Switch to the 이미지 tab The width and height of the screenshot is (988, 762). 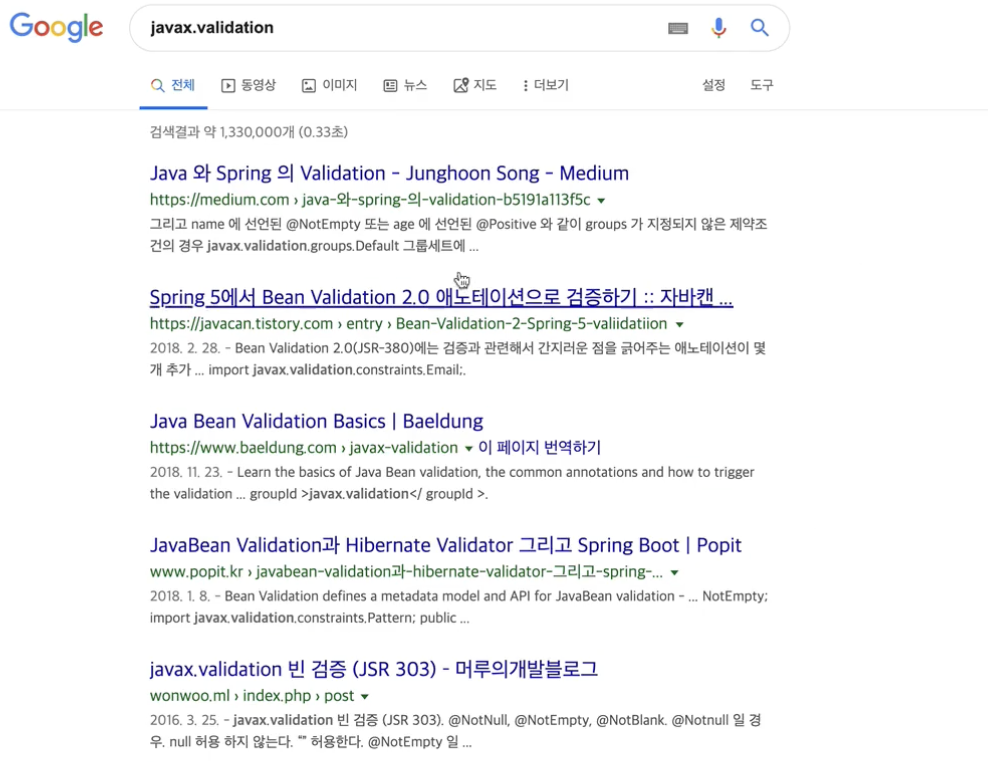coord(330,85)
